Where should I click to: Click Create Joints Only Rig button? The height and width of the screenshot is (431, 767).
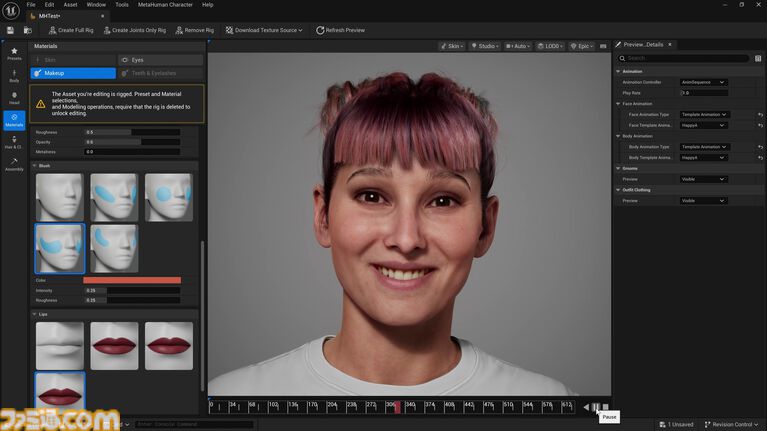coord(135,30)
